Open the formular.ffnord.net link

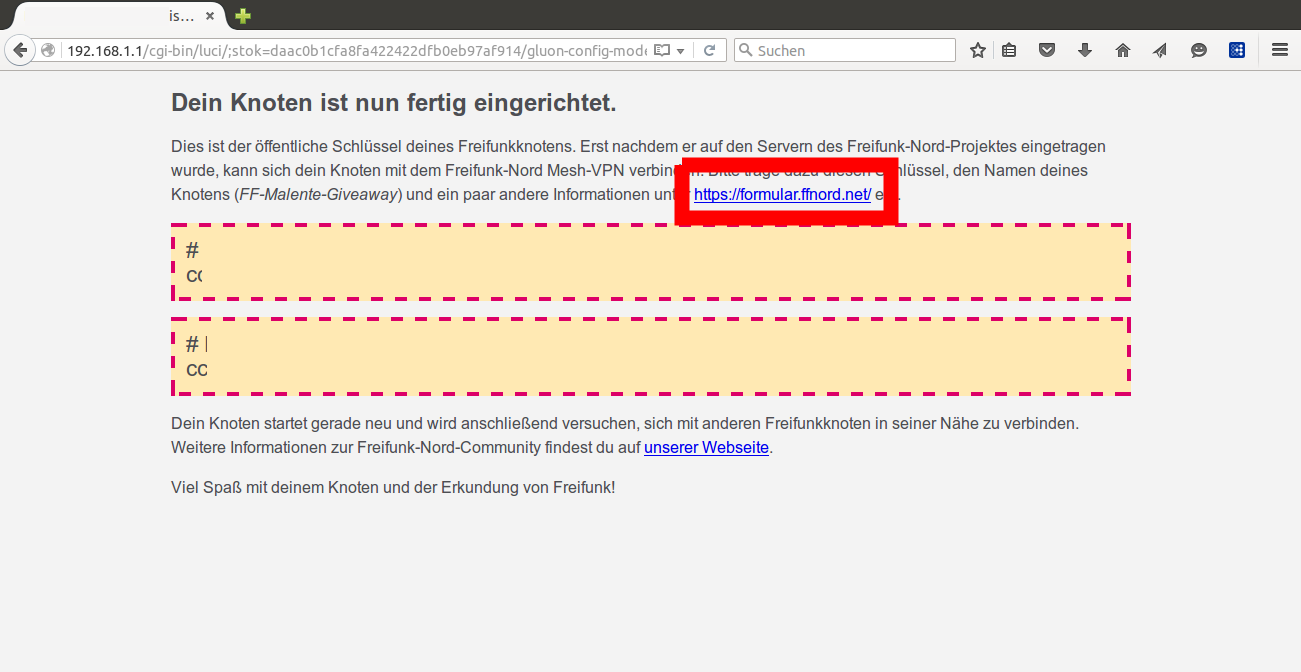(x=782, y=195)
